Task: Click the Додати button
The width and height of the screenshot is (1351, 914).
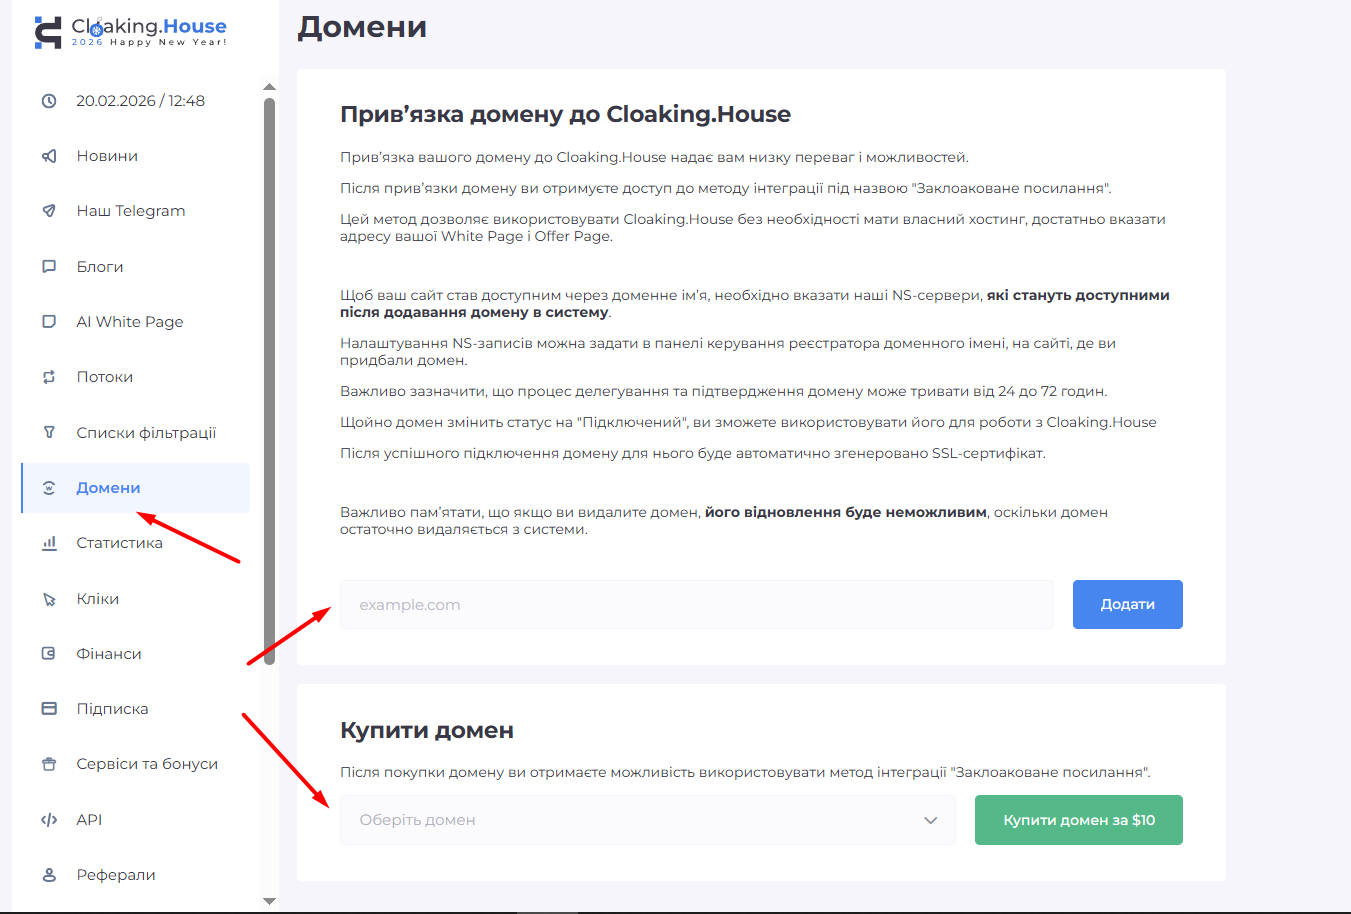Action: pyautogui.click(x=1127, y=604)
